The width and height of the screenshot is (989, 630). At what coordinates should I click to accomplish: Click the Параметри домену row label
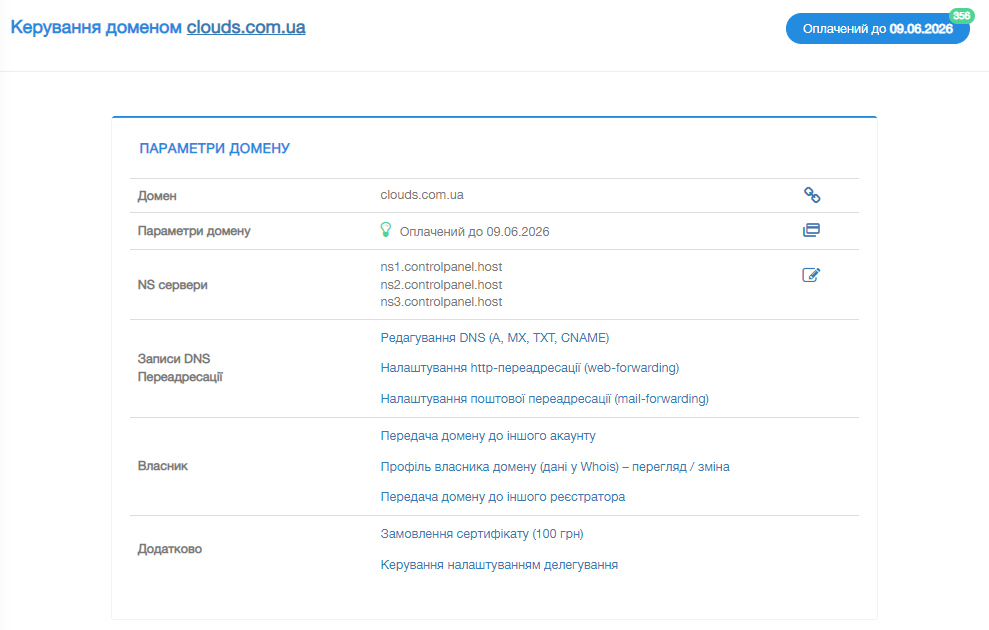[194, 231]
